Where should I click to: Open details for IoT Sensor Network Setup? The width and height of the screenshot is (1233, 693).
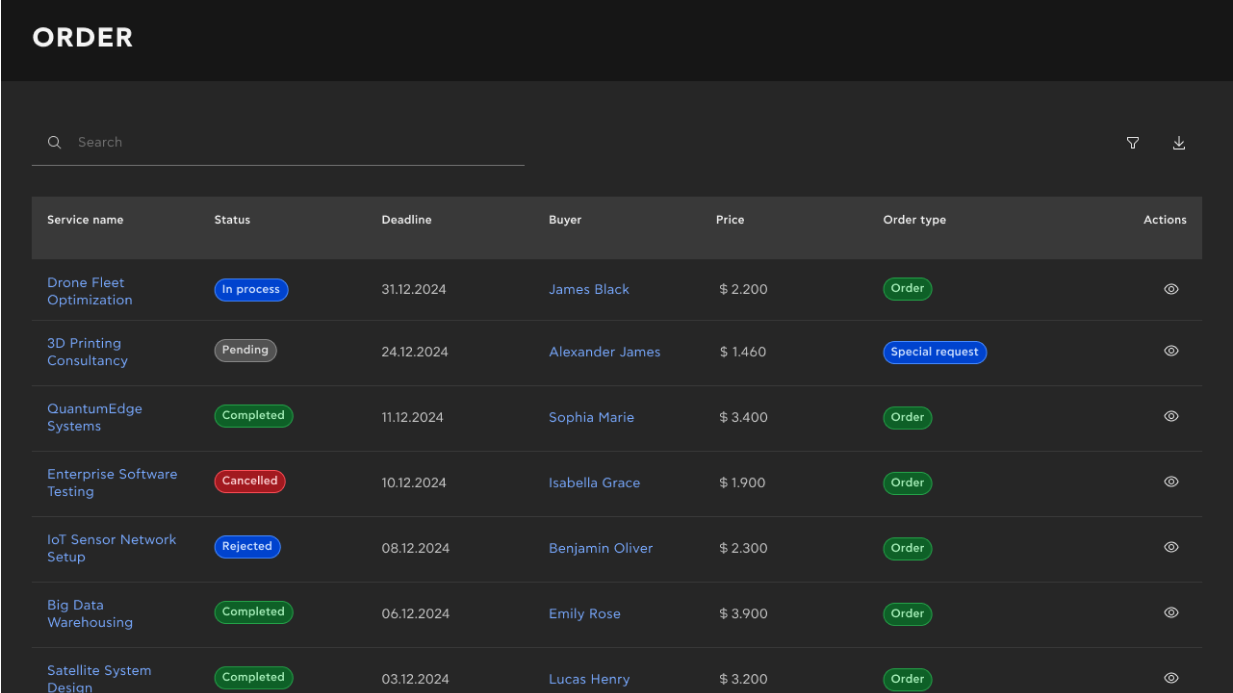pos(1171,547)
